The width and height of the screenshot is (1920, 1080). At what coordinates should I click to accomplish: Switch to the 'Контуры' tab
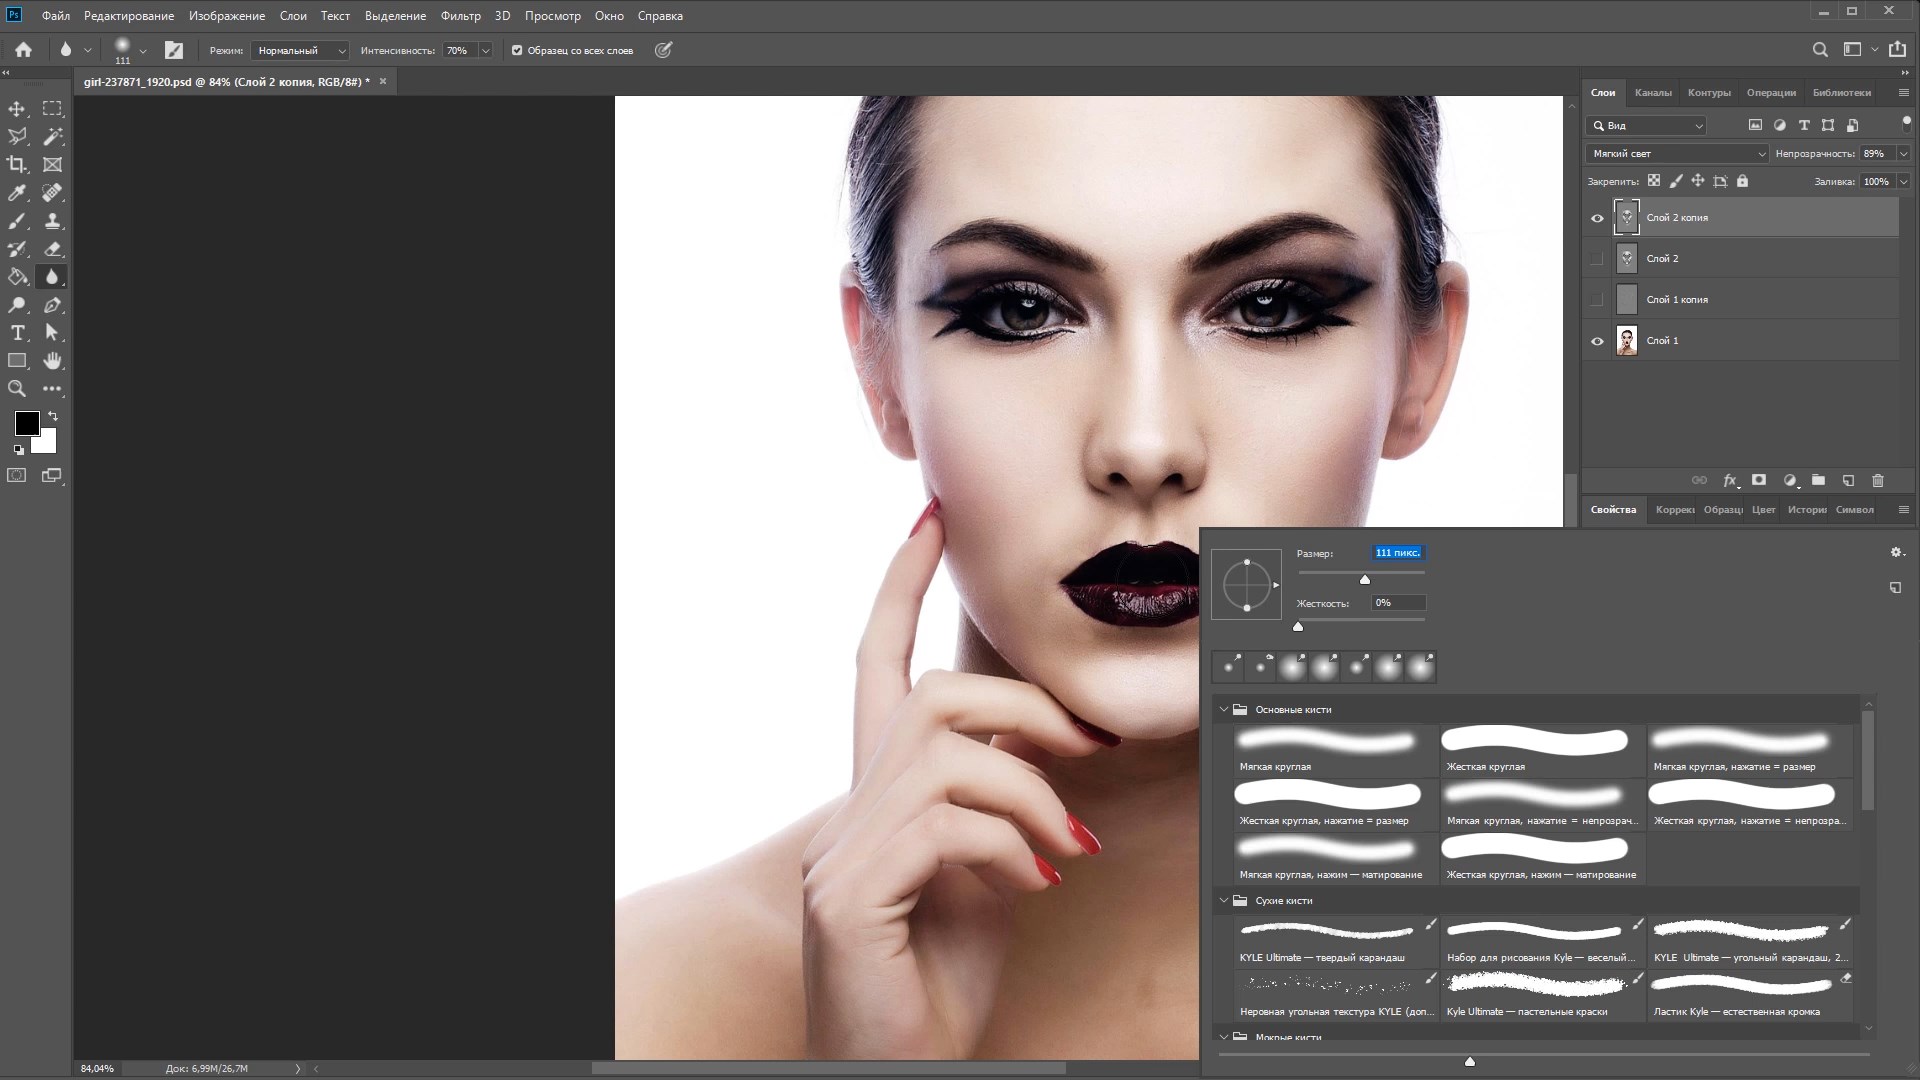point(1709,92)
